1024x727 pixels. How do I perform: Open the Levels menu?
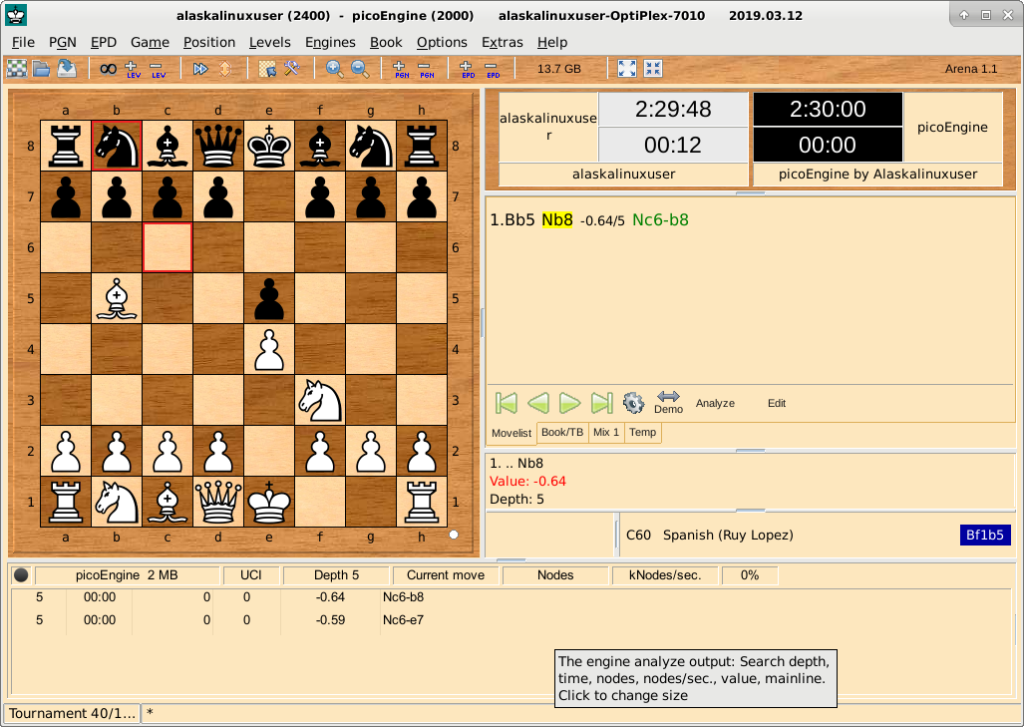269,42
